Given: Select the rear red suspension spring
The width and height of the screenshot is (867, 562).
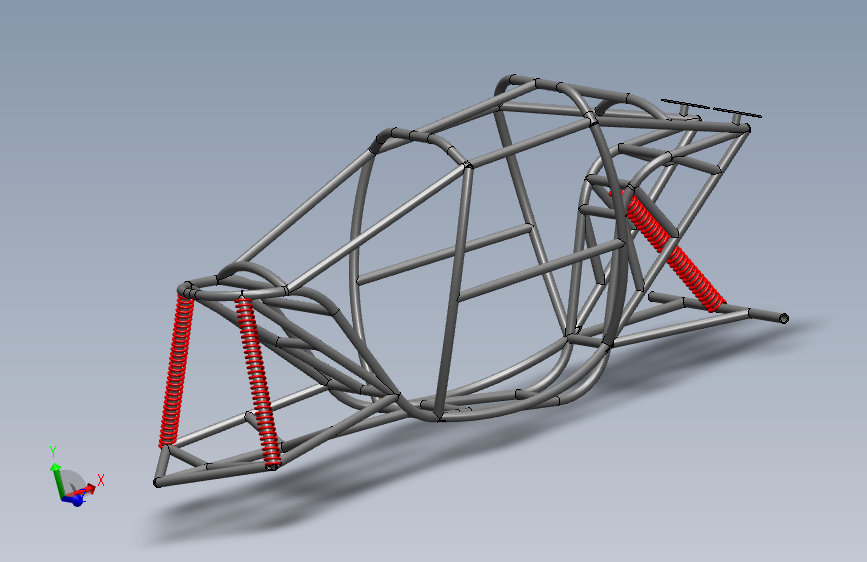Looking at the screenshot, I should coord(667,249).
